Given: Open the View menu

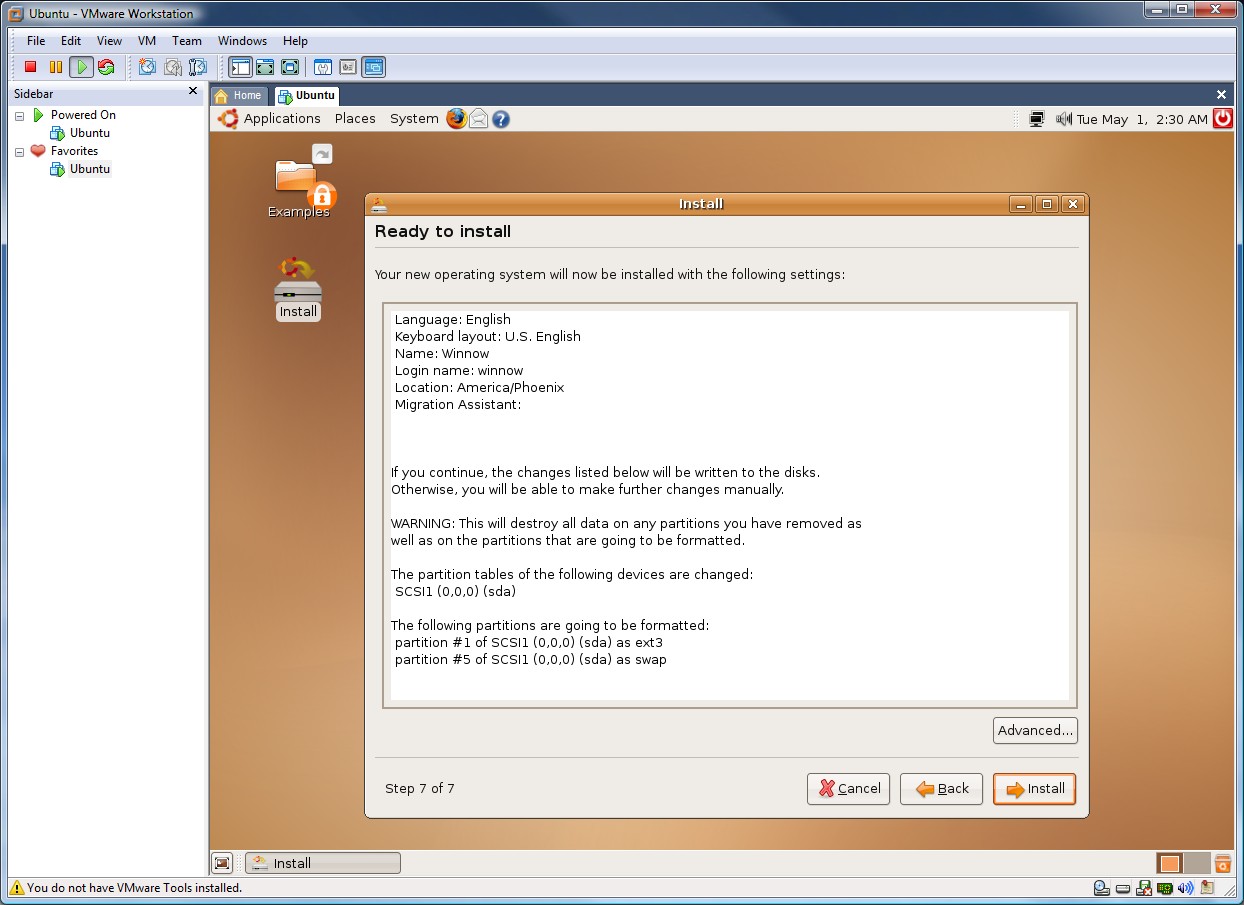Looking at the screenshot, I should pos(109,41).
